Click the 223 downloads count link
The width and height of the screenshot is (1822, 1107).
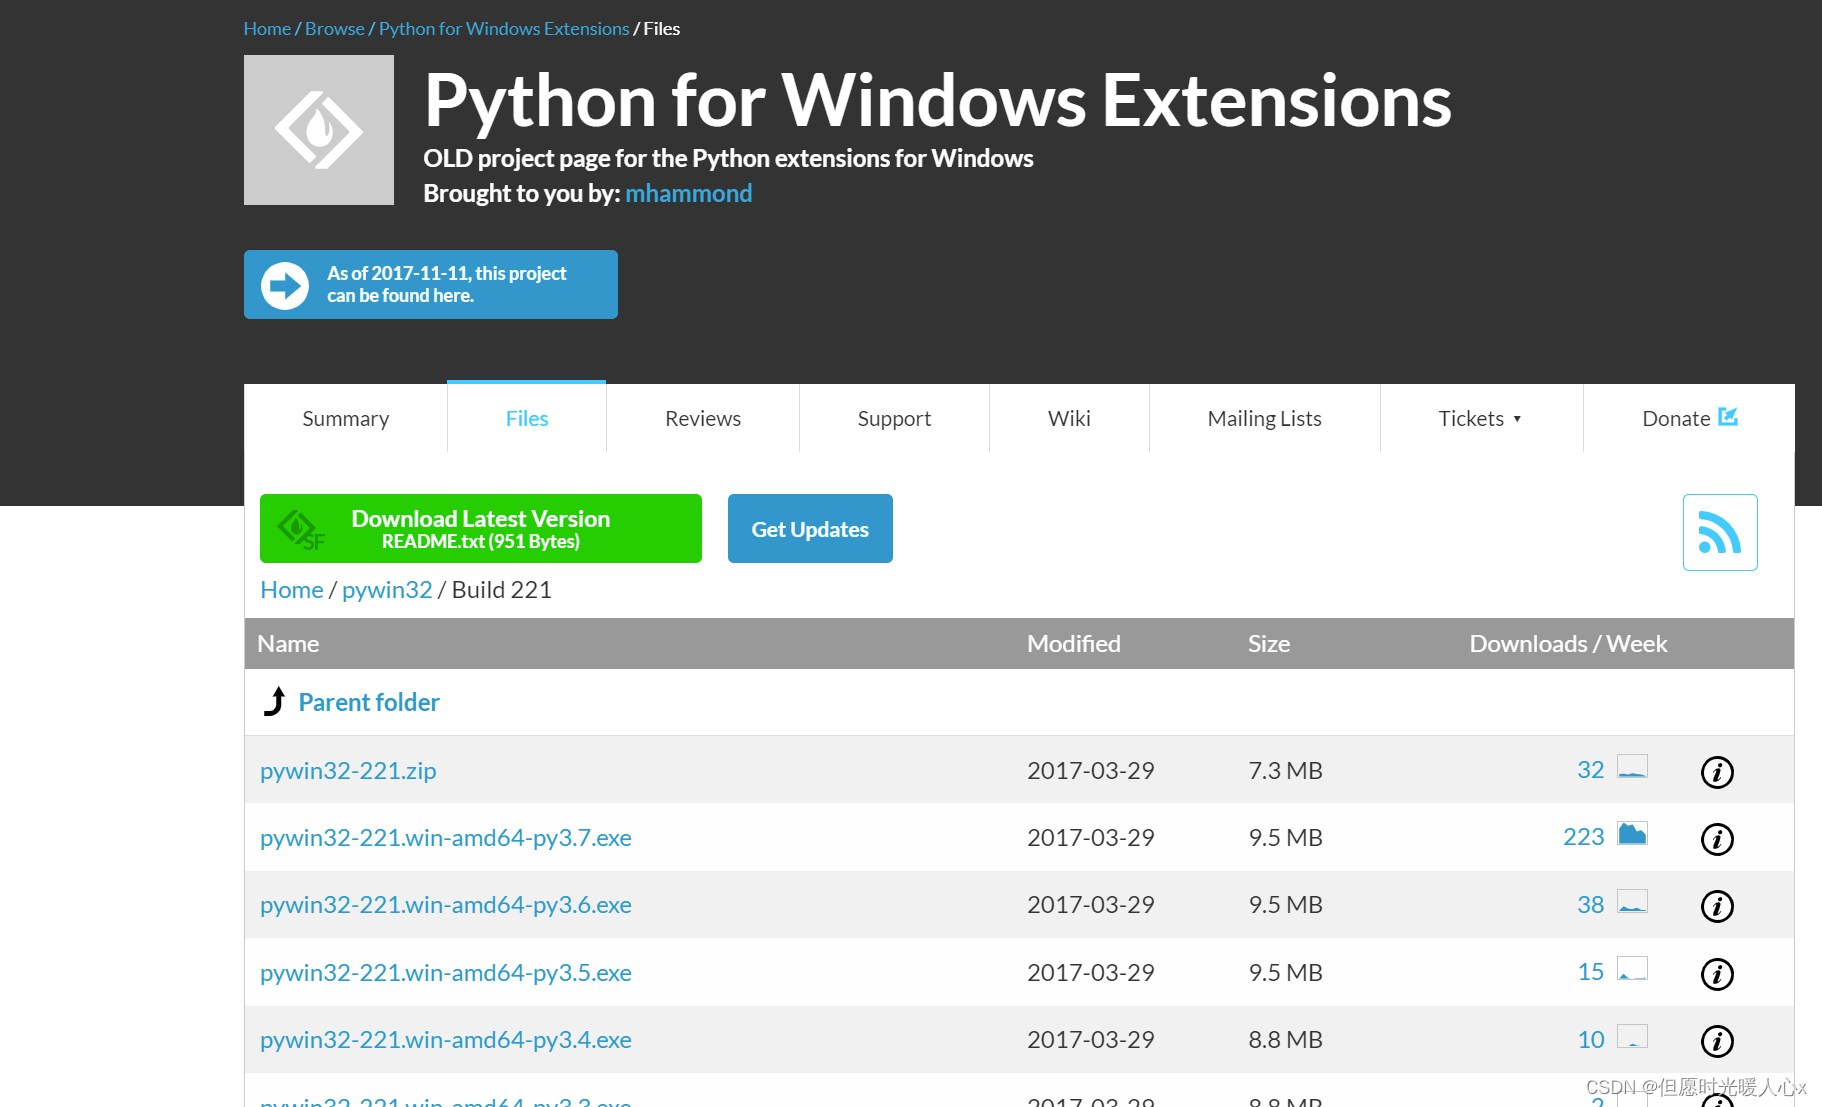click(x=1583, y=836)
